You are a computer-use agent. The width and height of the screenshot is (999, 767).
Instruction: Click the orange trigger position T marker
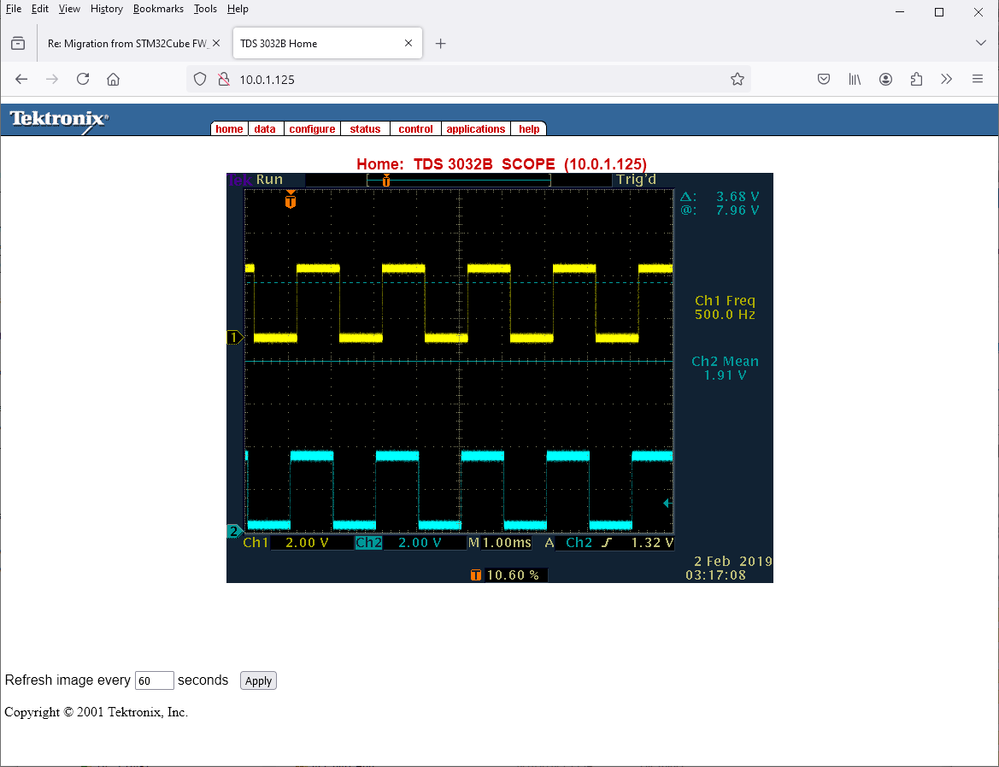[291, 201]
